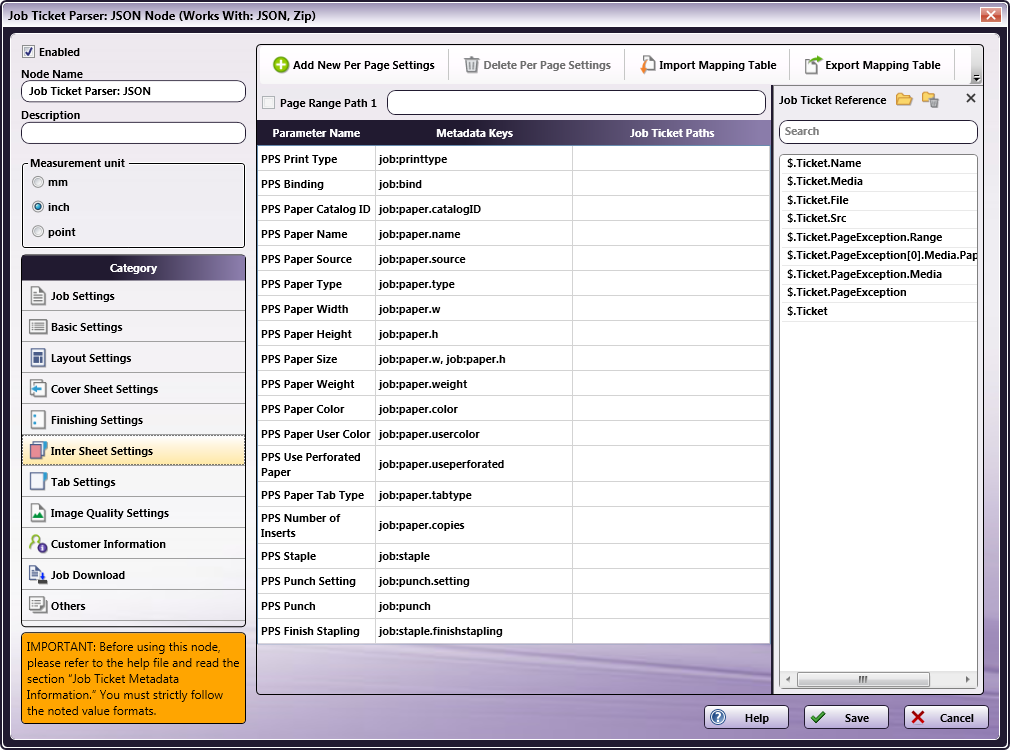Switch to Image Quality Settings label
Screen dimensions: 1010x750
coord(110,513)
